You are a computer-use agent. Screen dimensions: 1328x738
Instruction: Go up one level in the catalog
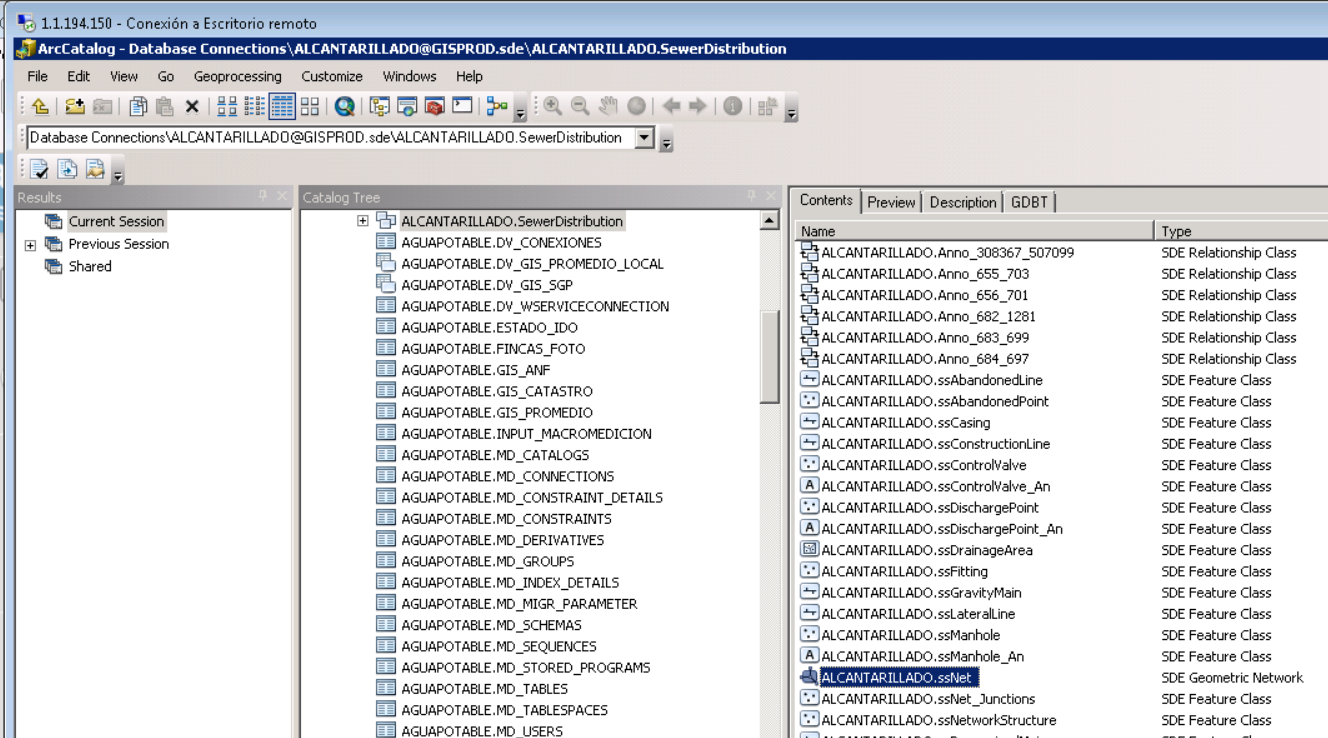(40, 106)
